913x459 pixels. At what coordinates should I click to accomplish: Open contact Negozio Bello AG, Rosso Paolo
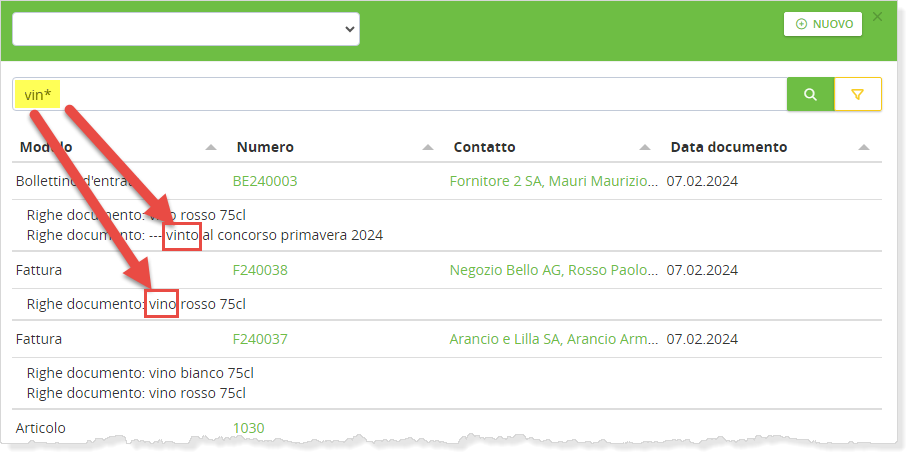coord(554,270)
